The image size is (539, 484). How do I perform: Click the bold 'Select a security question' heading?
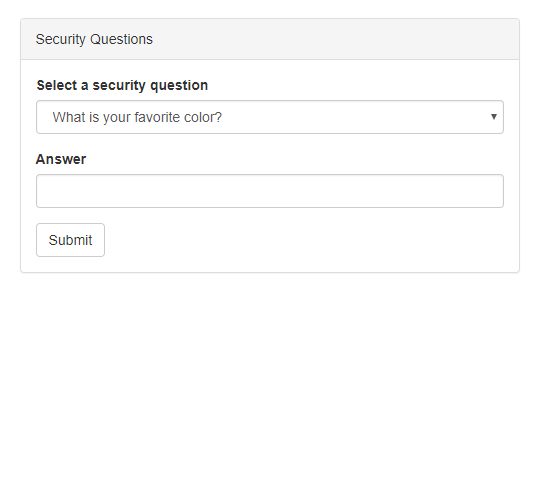point(122,85)
